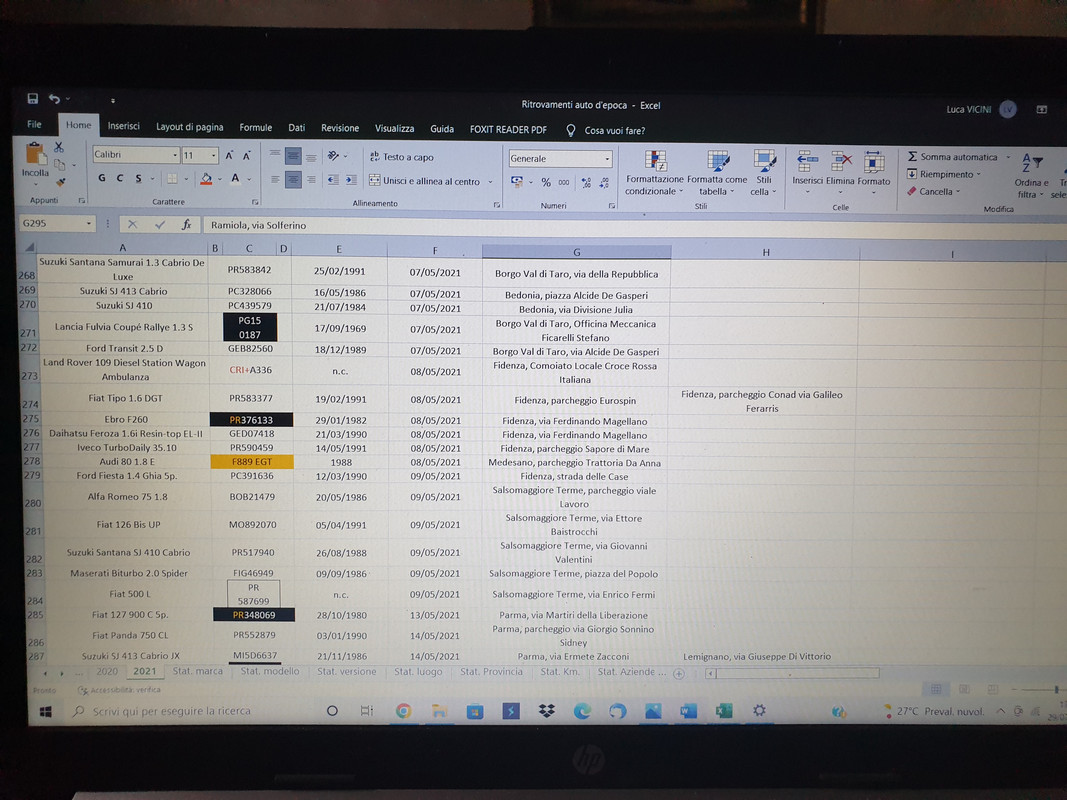The height and width of the screenshot is (800, 1067).
Task: Add new sheet with plus button
Action: [678, 673]
